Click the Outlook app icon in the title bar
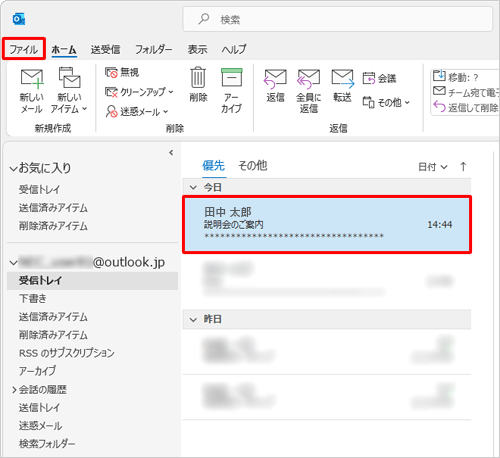The image size is (500, 458). [19, 19]
